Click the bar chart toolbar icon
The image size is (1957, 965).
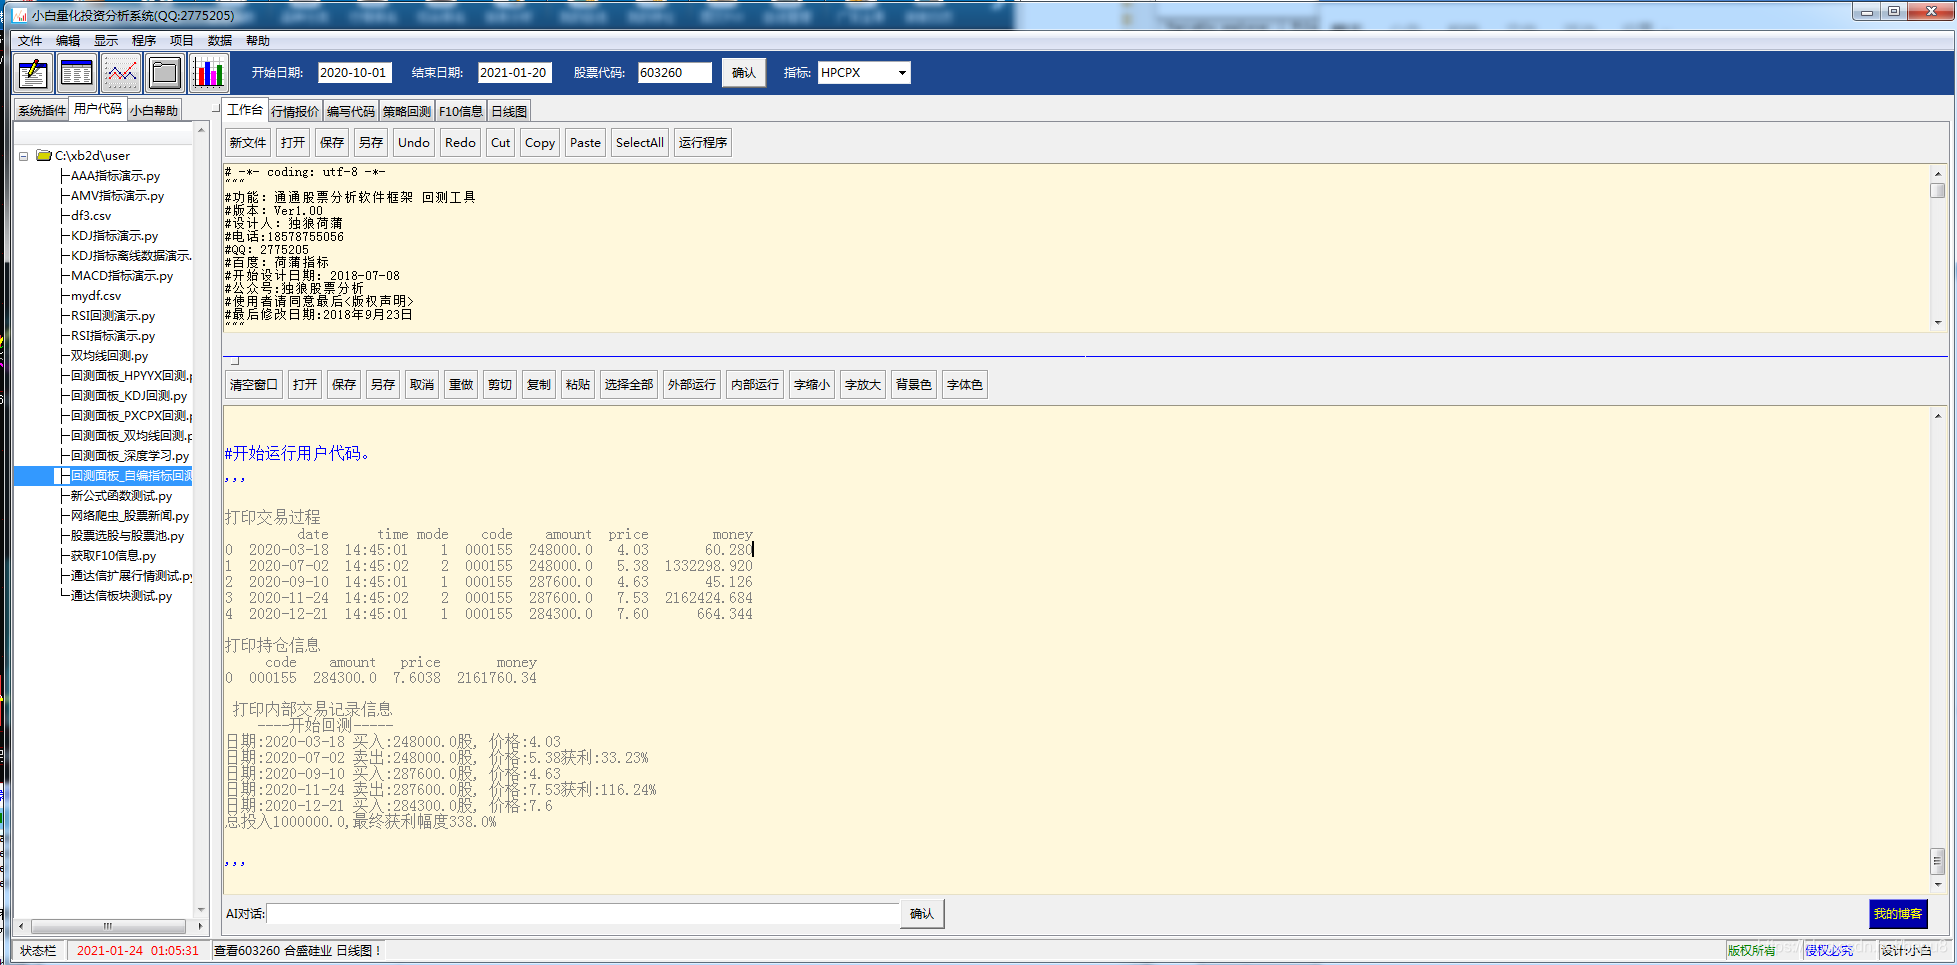pyautogui.click(x=209, y=73)
